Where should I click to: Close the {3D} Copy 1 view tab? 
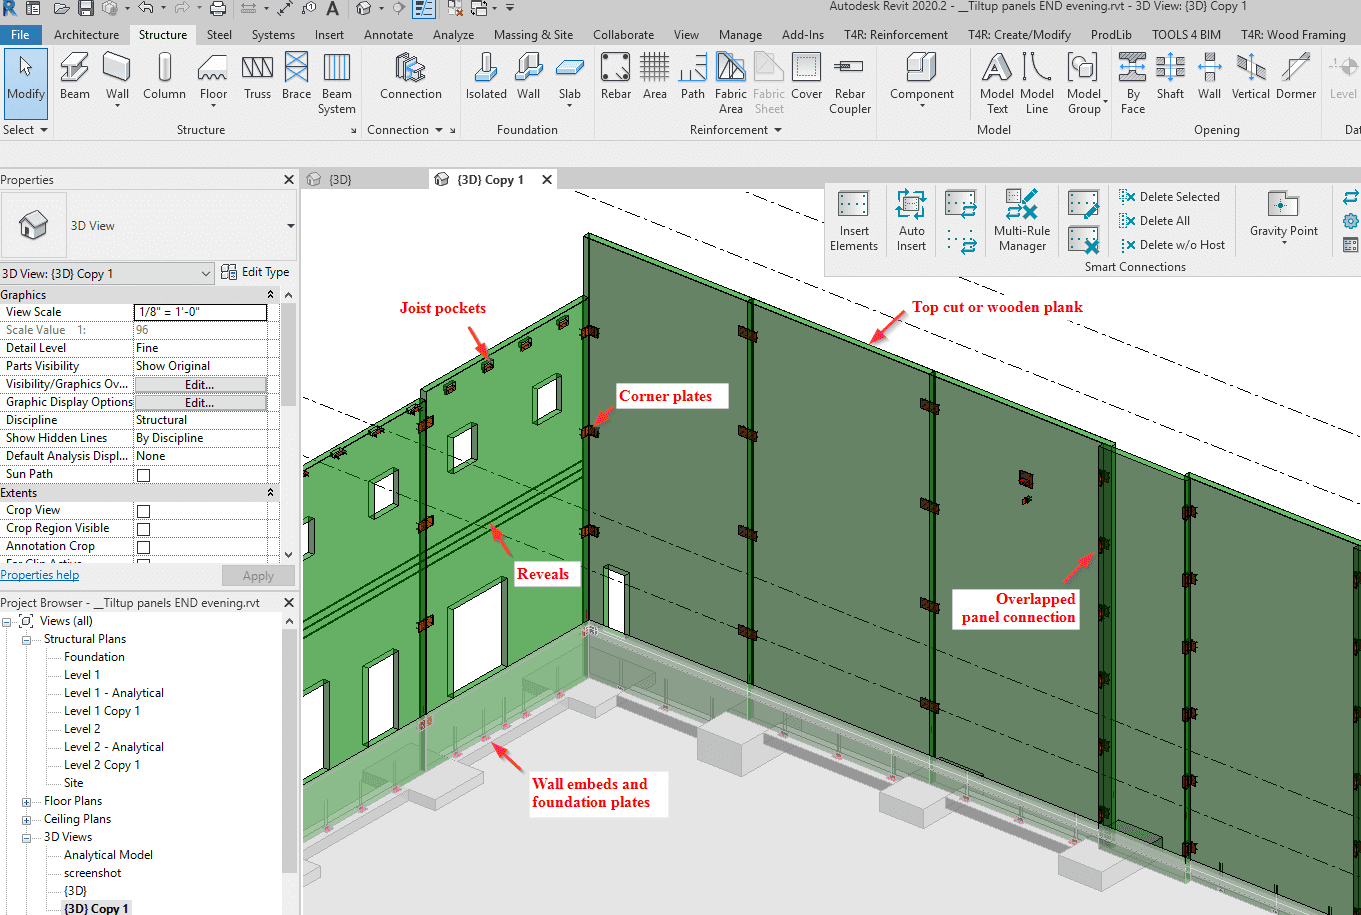(546, 180)
